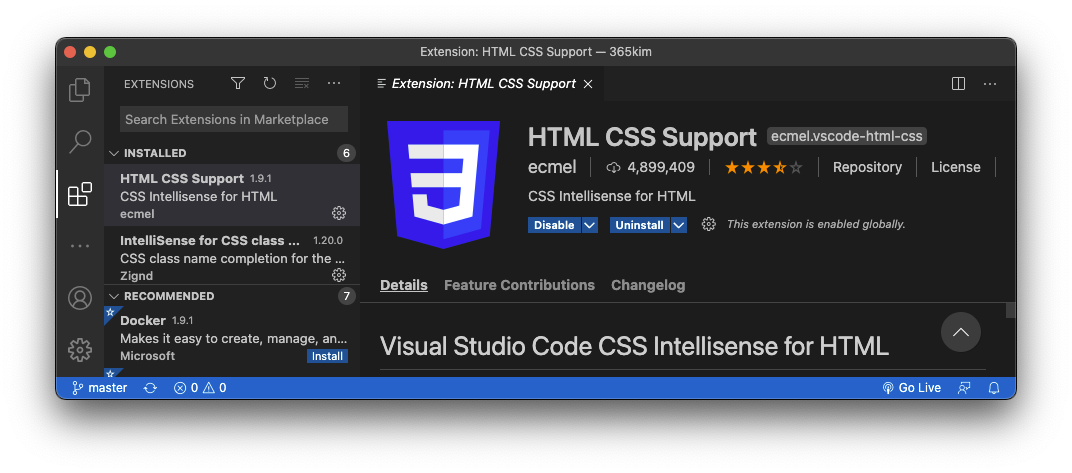
Task: Select the Extension: HTML CSS Support editor tab
Action: (x=482, y=84)
